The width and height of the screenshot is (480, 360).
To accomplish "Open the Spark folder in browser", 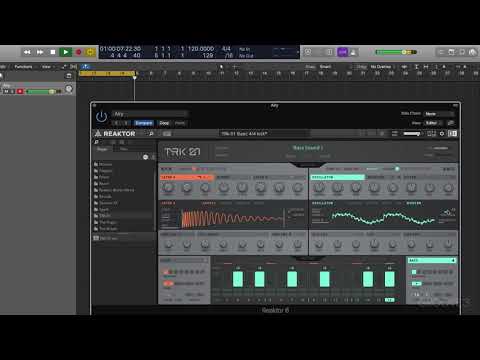I will coord(104,209).
